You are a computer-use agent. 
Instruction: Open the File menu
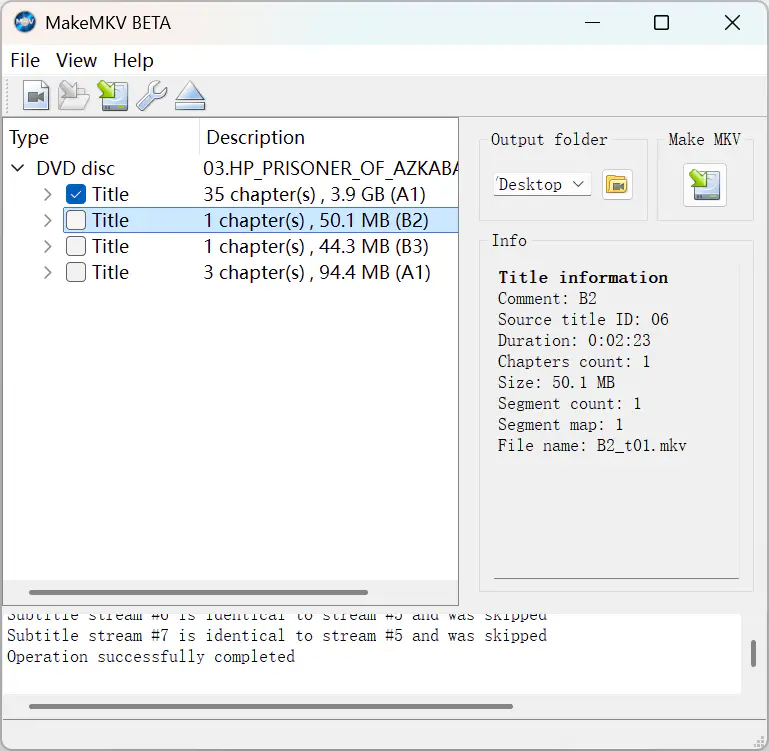coord(25,60)
